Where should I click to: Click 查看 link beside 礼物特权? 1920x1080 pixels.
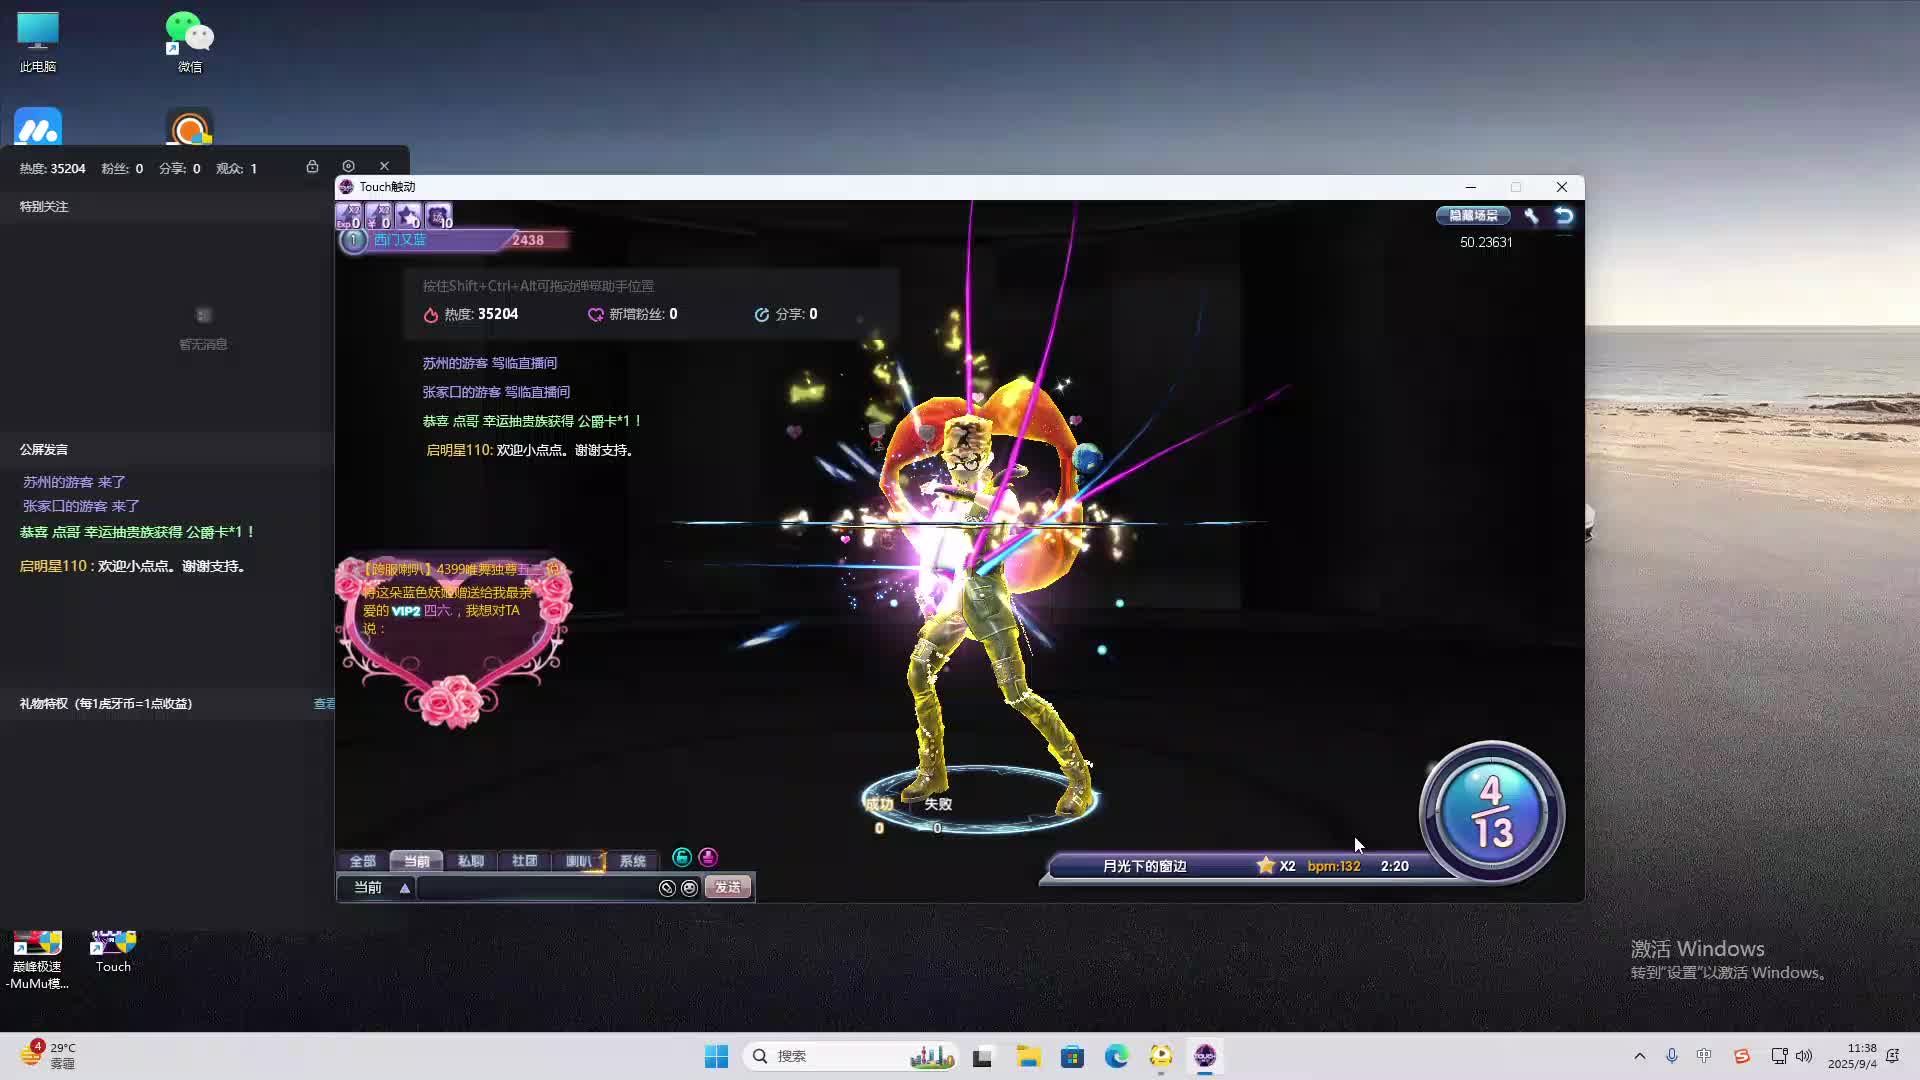point(324,704)
